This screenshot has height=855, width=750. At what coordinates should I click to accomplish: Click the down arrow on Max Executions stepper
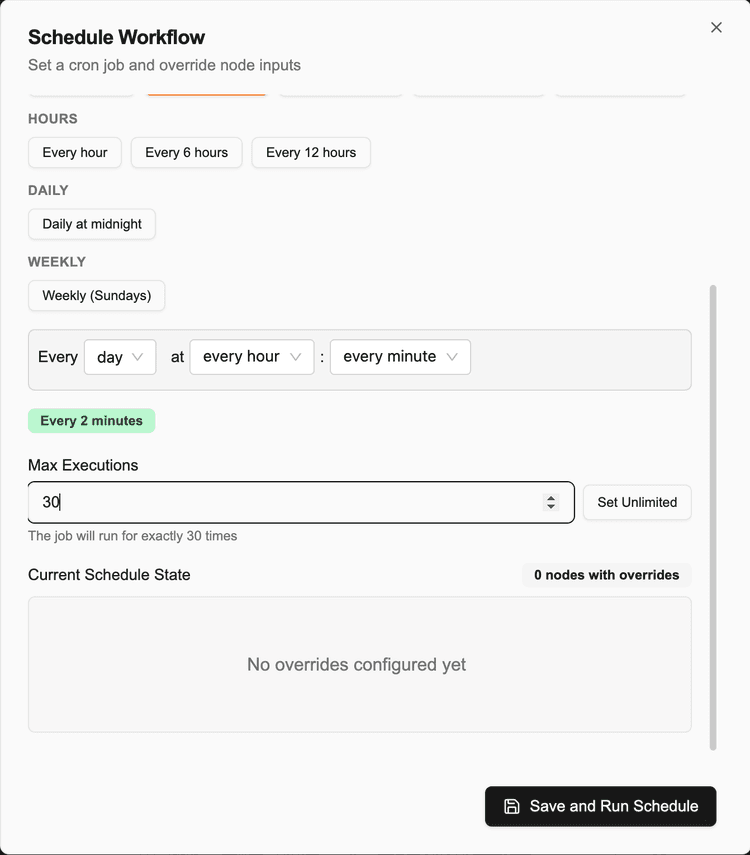point(551,507)
